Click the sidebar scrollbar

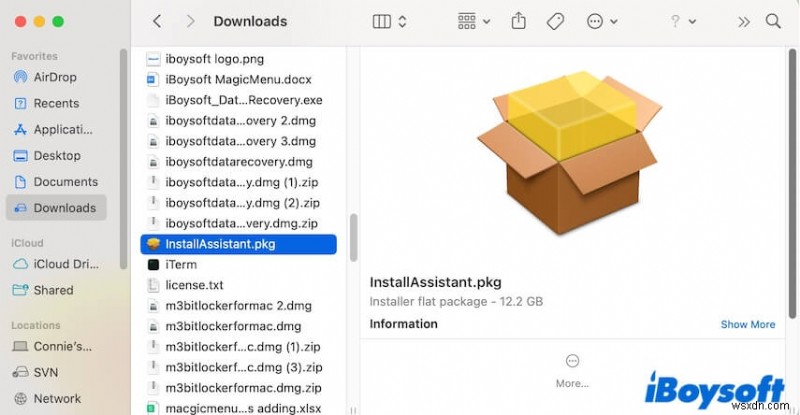click(x=123, y=158)
